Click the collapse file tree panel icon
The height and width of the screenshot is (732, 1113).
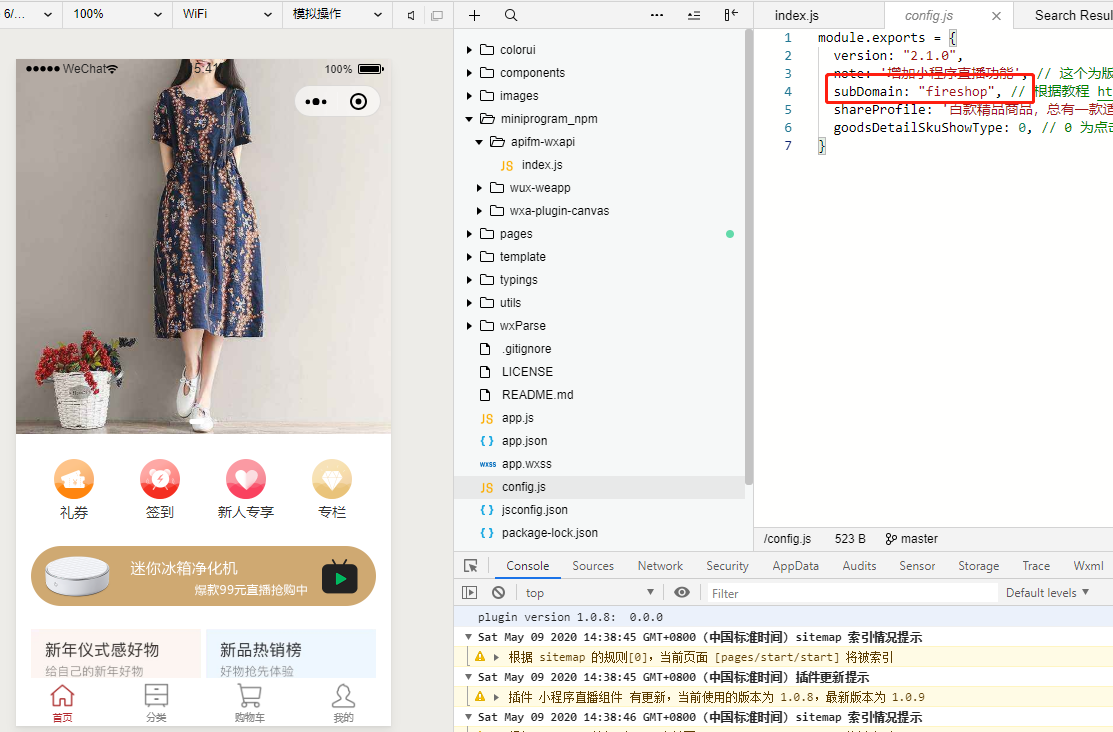click(x=730, y=15)
